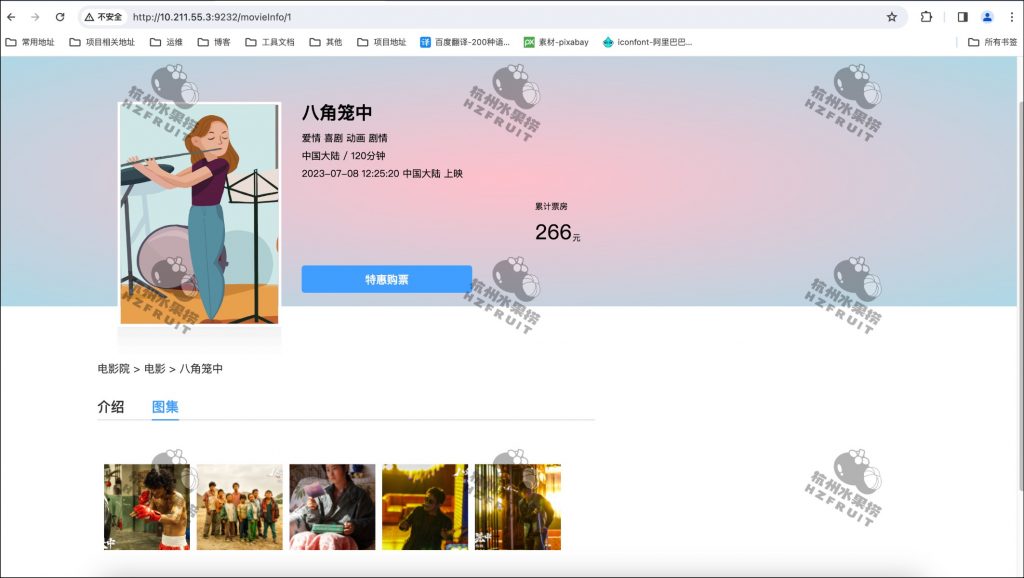Screen dimensions: 1024x578
Task: Navigate to 电影院 via the breadcrumb link
Action: [115, 368]
